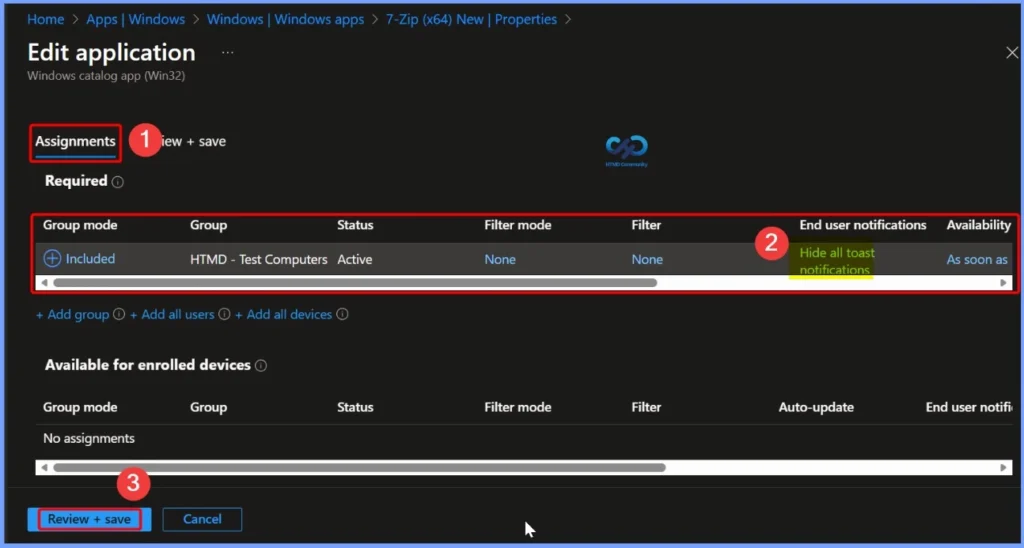
Task: Click + Add group link
Action: coord(72,314)
